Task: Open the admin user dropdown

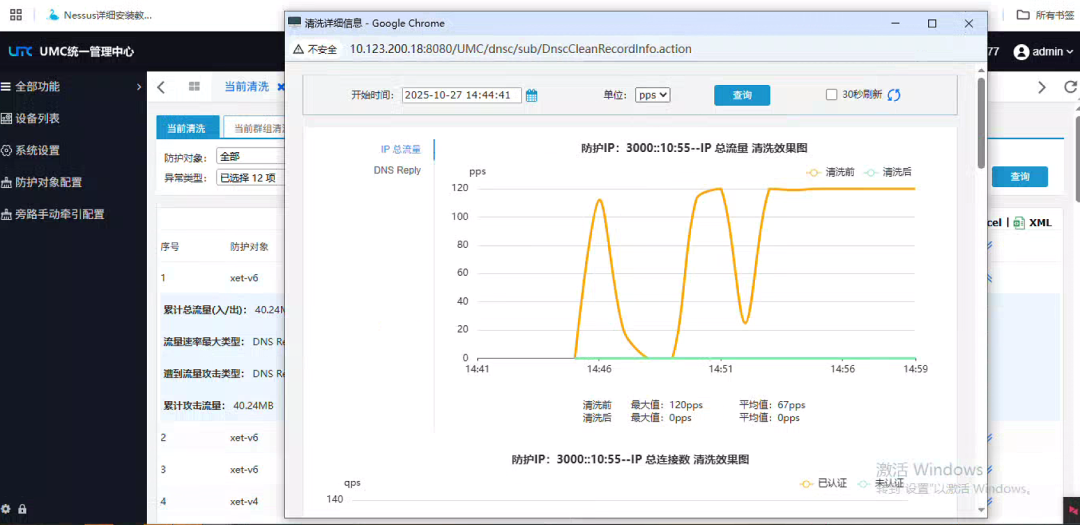Action: coord(1042,52)
